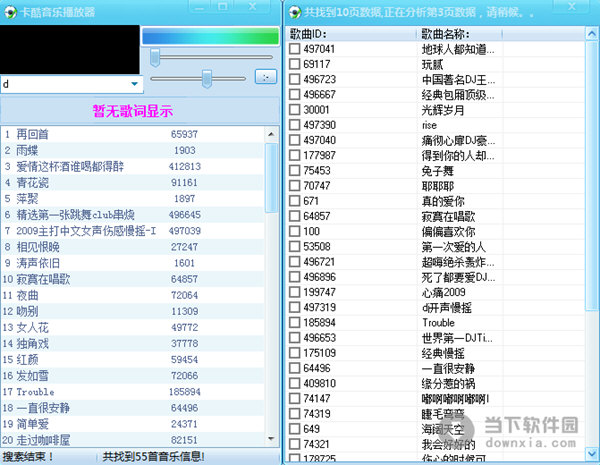The height and width of the screenshot is (465, 600).
Task: Select playlist song 走过咖啡屋
Action: click(132, 440)
